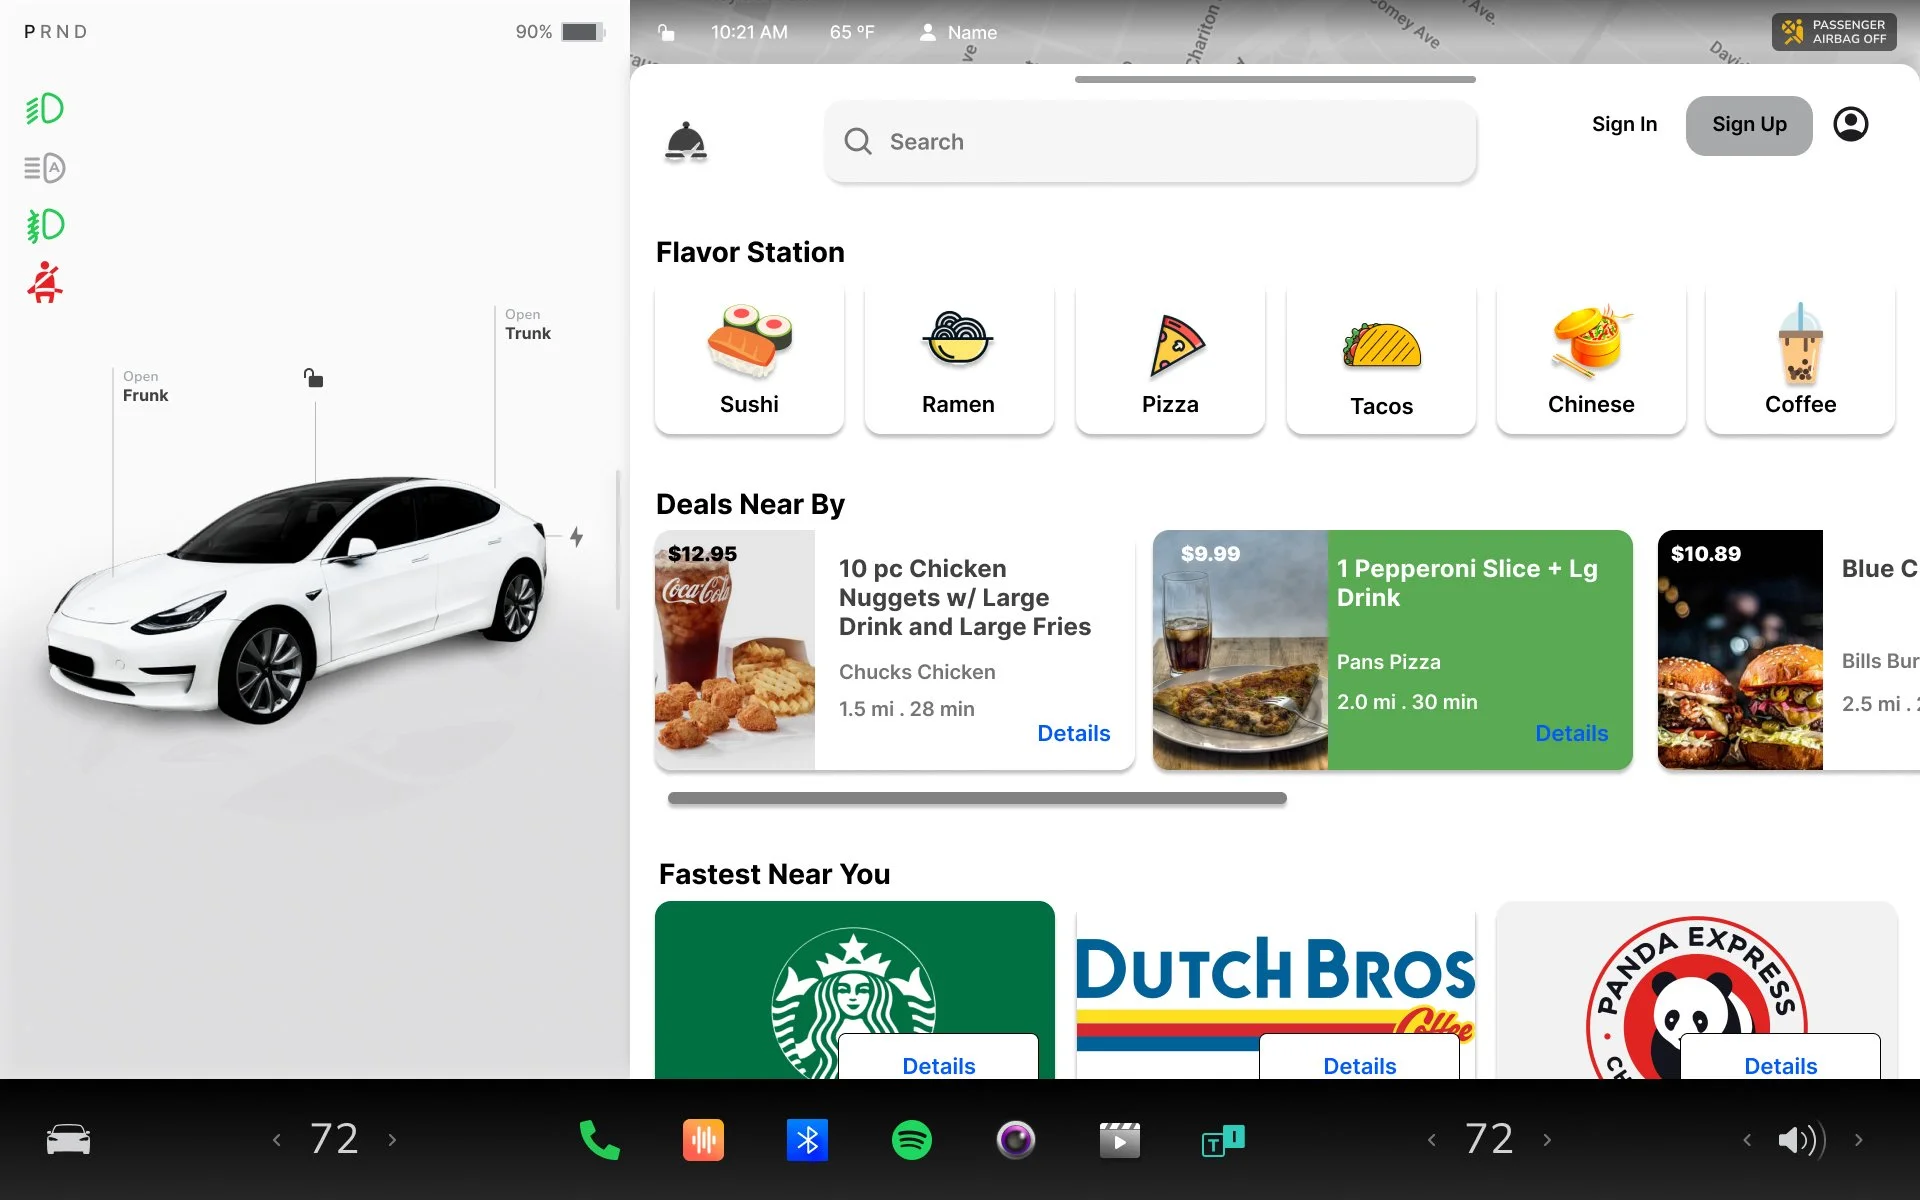Viewport: 1920px width, 1200px height.
Task: Increase driver temperature with right chevron
Action: (x=392, y=1140)
